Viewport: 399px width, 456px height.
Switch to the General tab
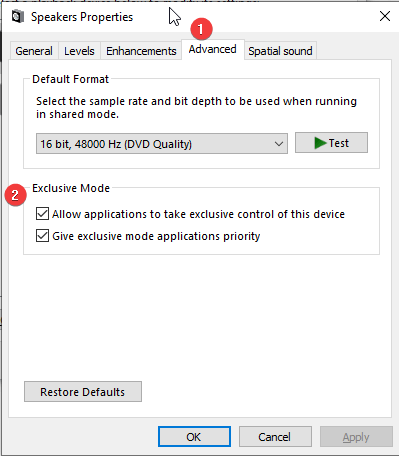pos(34,51)
